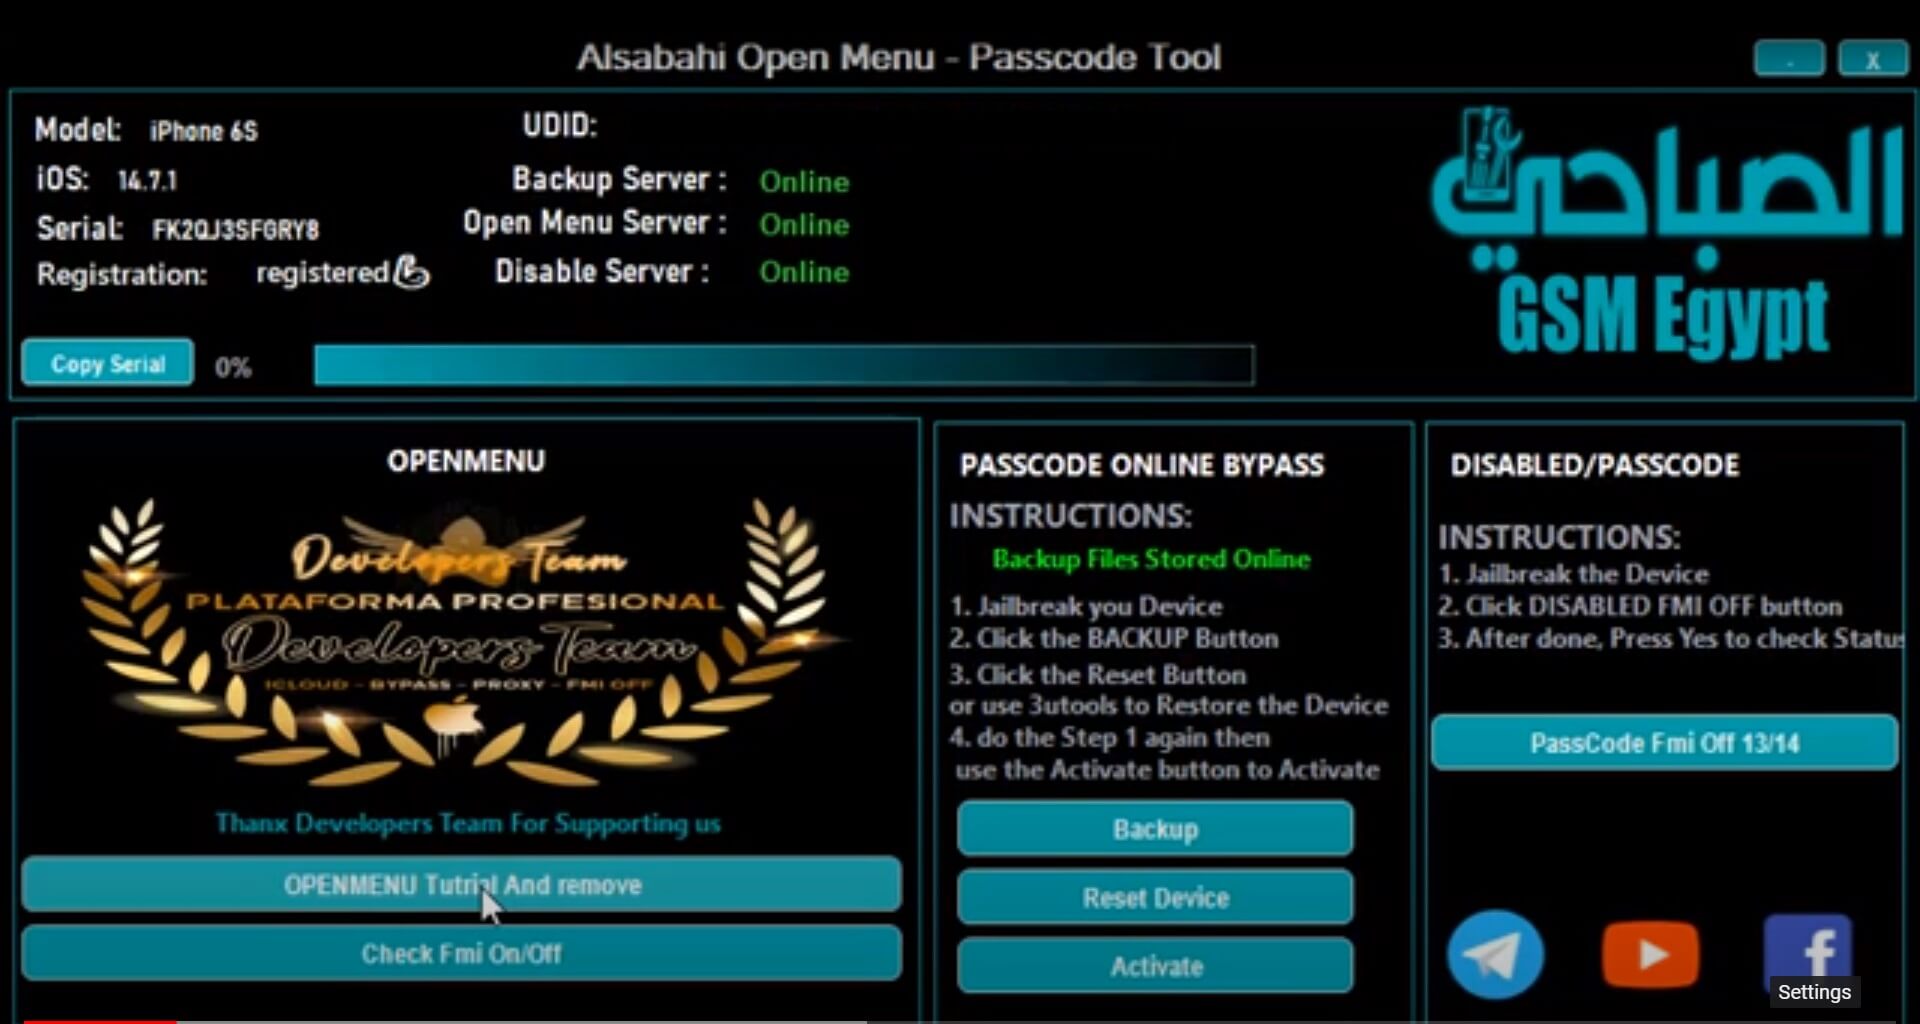Click the UDID label
The image size is (1920, 1024).
(559, 126)
